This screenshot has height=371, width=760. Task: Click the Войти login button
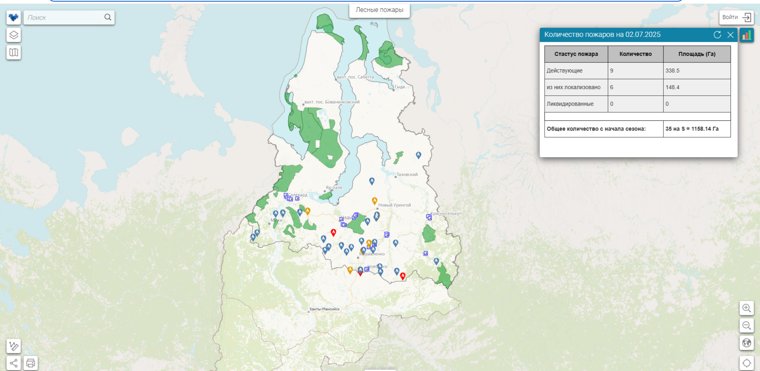(x=736, y=17)
